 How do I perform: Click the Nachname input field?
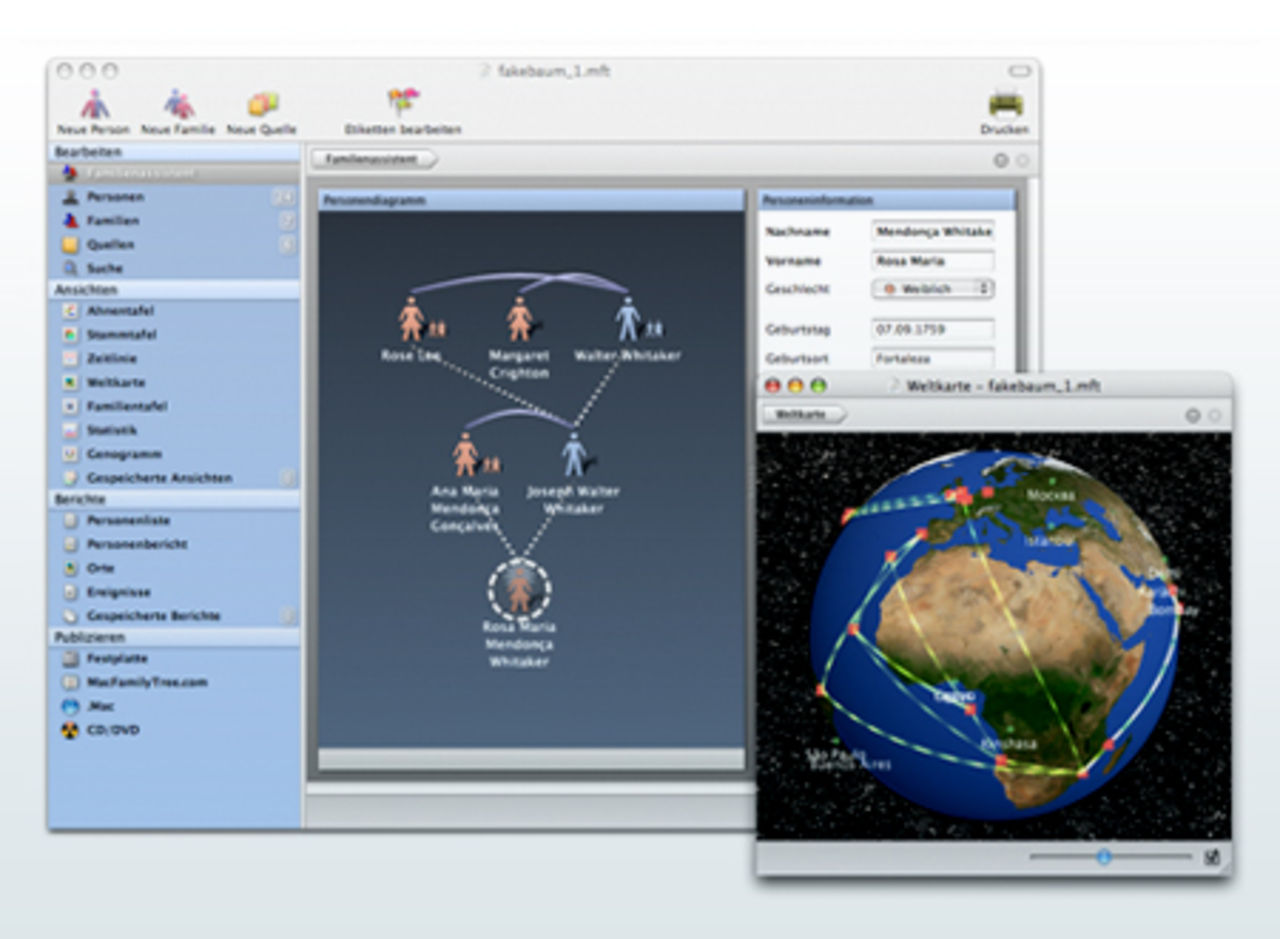(x=932, y=231)
